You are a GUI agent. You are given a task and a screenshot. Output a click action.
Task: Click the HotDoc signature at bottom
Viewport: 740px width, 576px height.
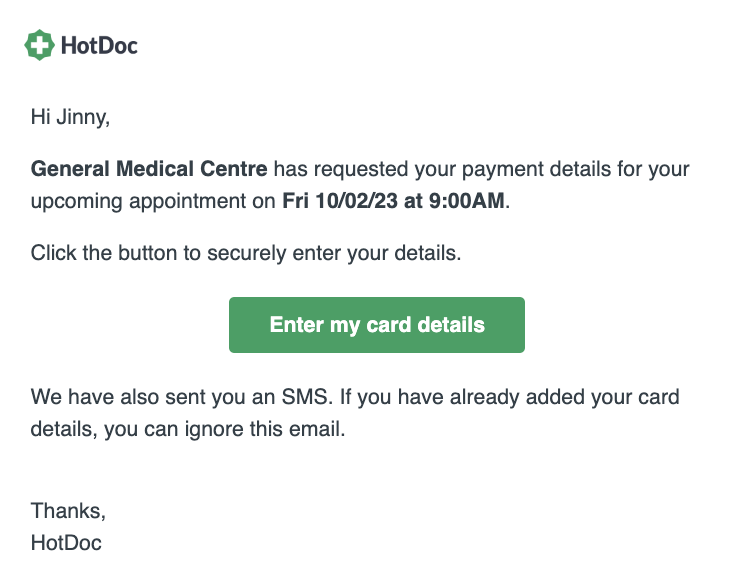click(66, 543)
